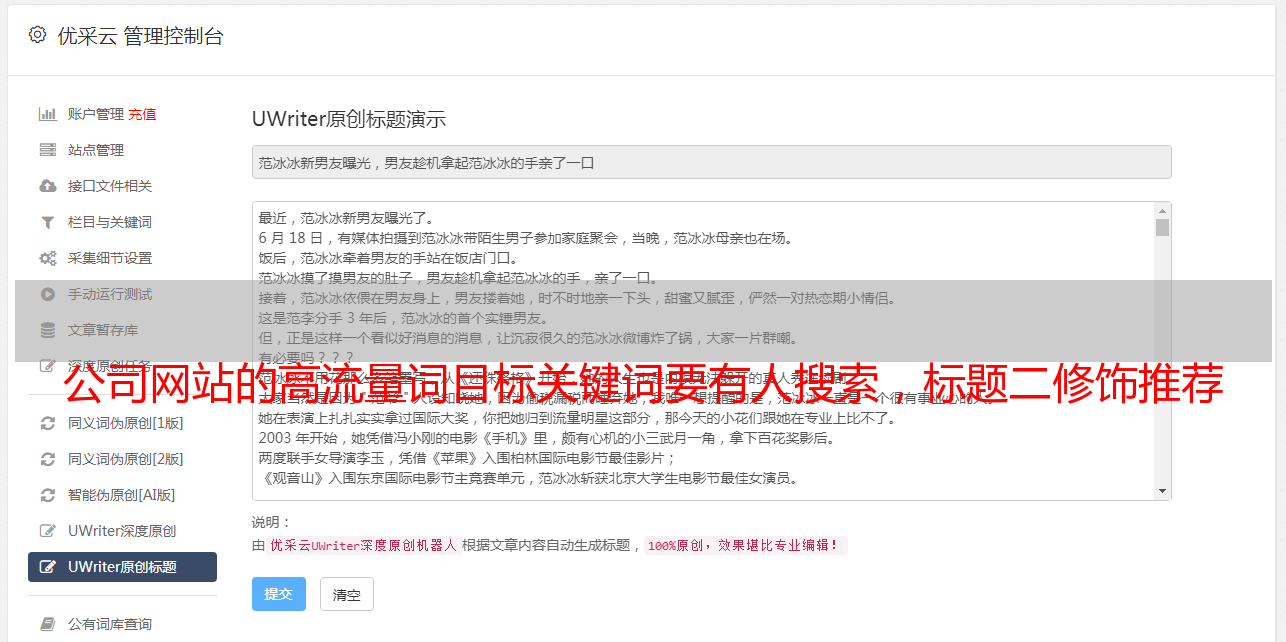This screenshot has height=642, width=1286.
Task: Open 站点管理 in the sidebar
Action: (96, 150)
